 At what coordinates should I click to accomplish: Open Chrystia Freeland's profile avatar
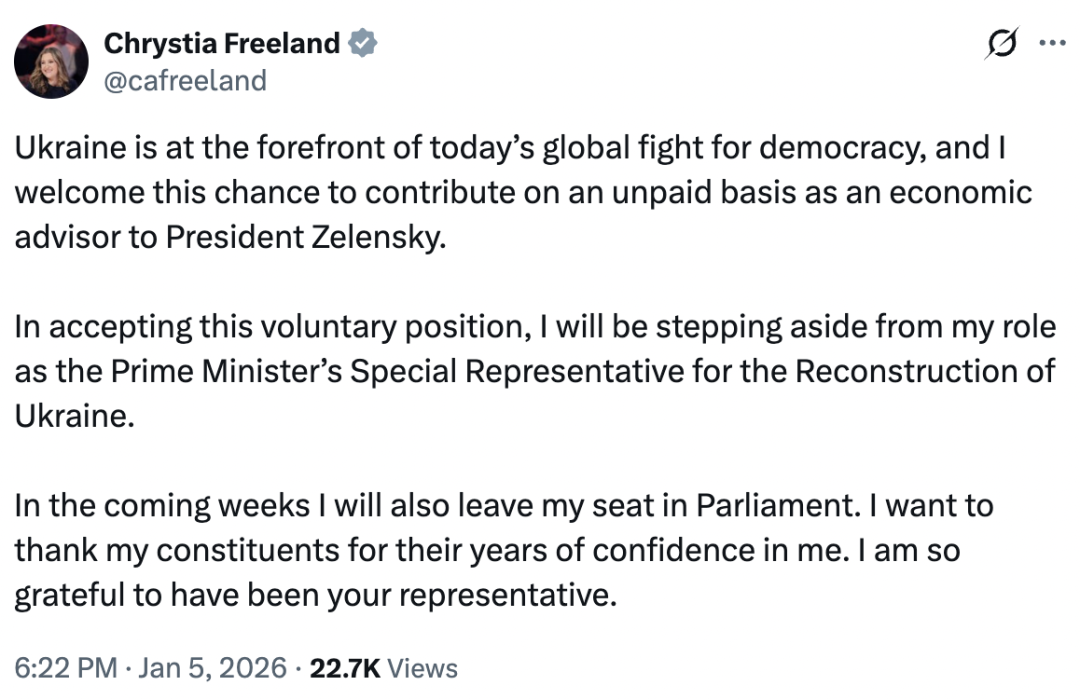[x=50, y=61]
